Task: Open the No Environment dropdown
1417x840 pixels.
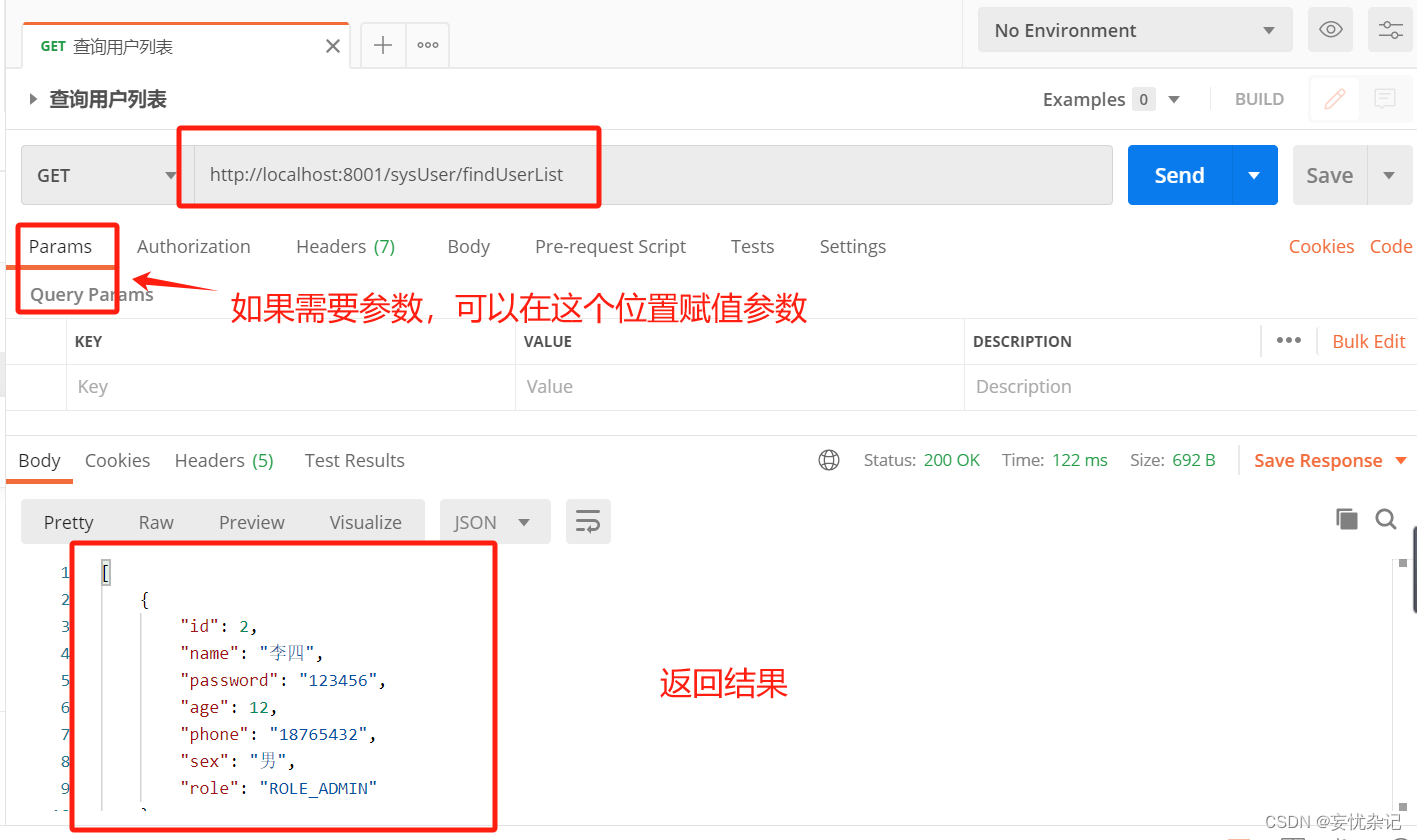Action: point(1135,30)
